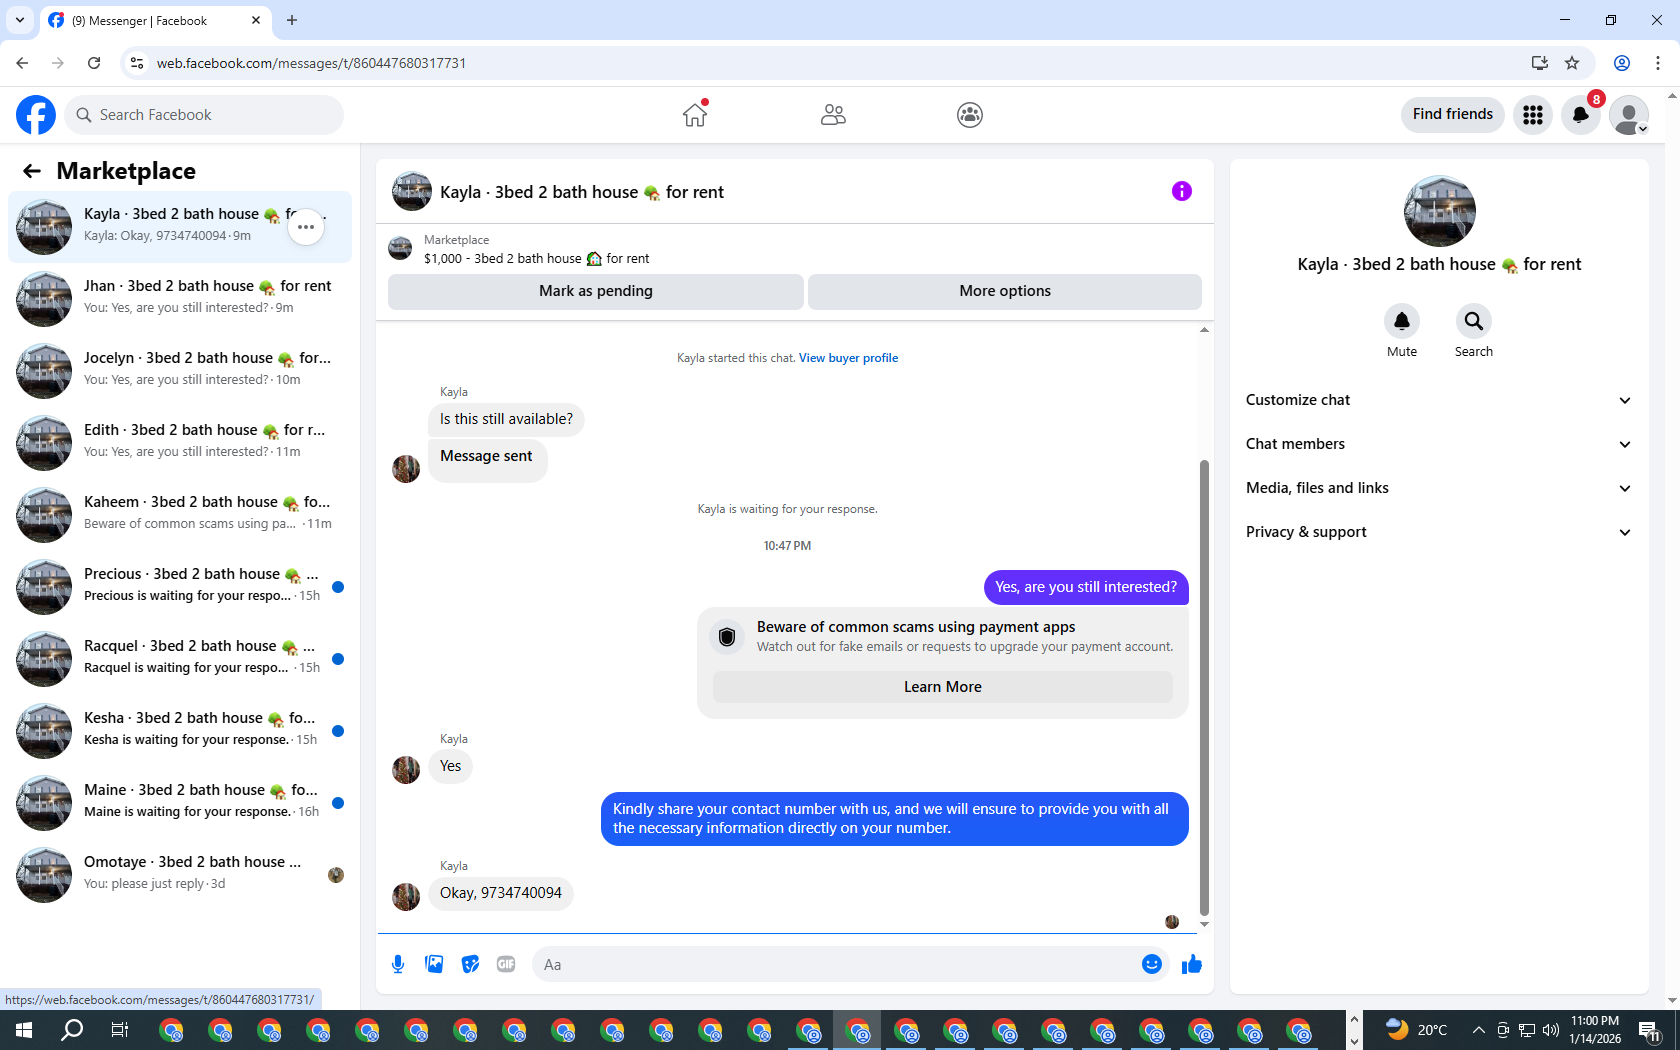This screenshot has width=1680, height=1050.
Task: Open the Windows taskbar search icon
Action: pyautogui.click(x=72, y=1030)
